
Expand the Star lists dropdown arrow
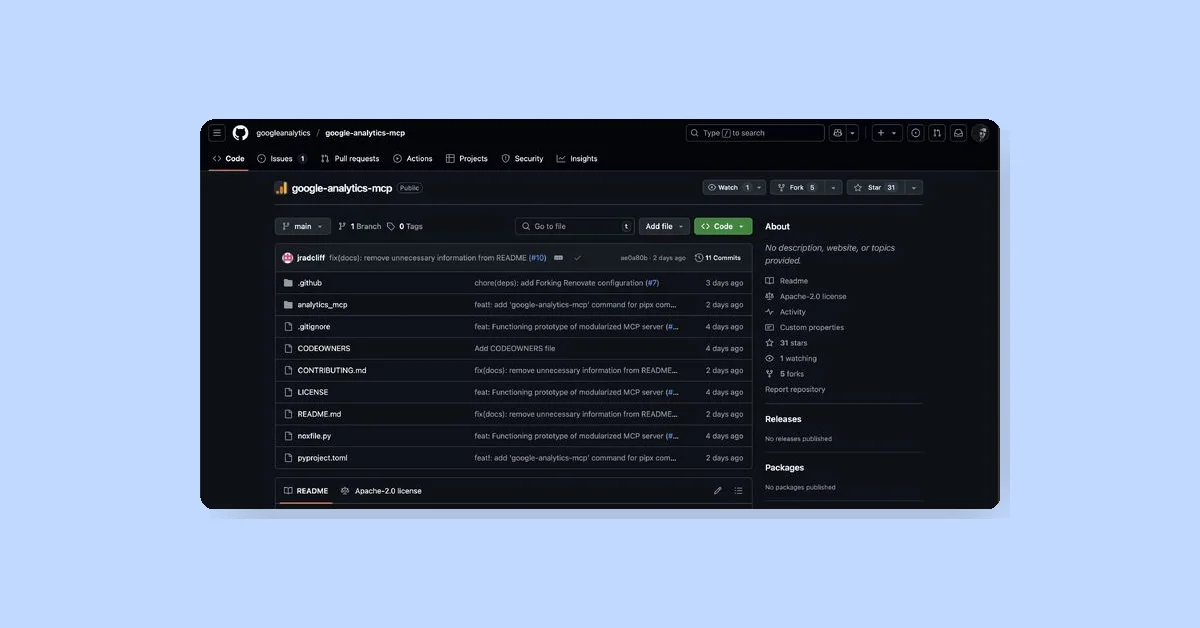point(913,187)
